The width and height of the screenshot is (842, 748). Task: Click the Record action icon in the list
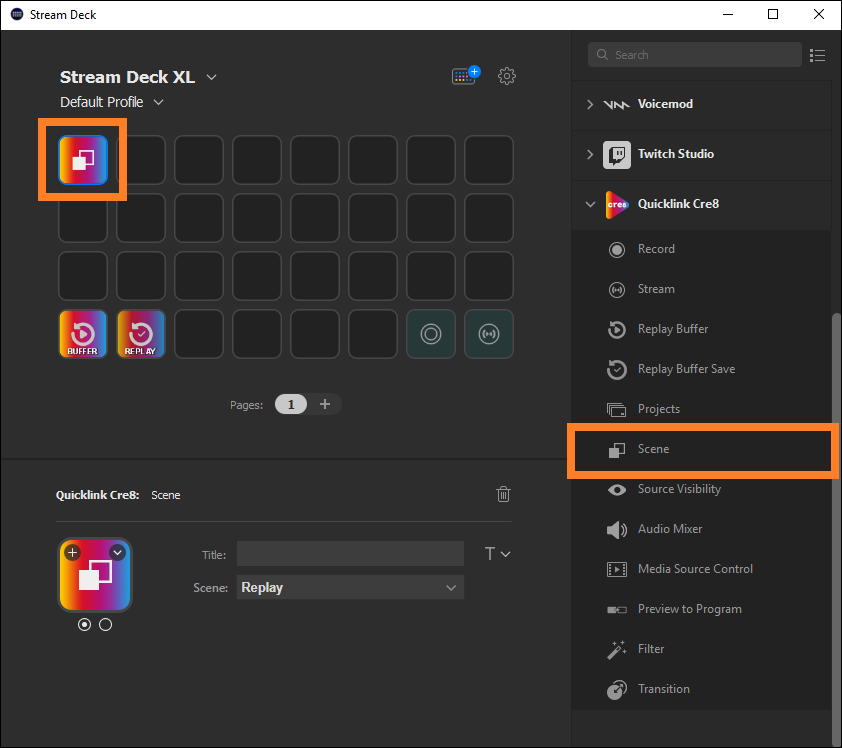tap(616, 250)
